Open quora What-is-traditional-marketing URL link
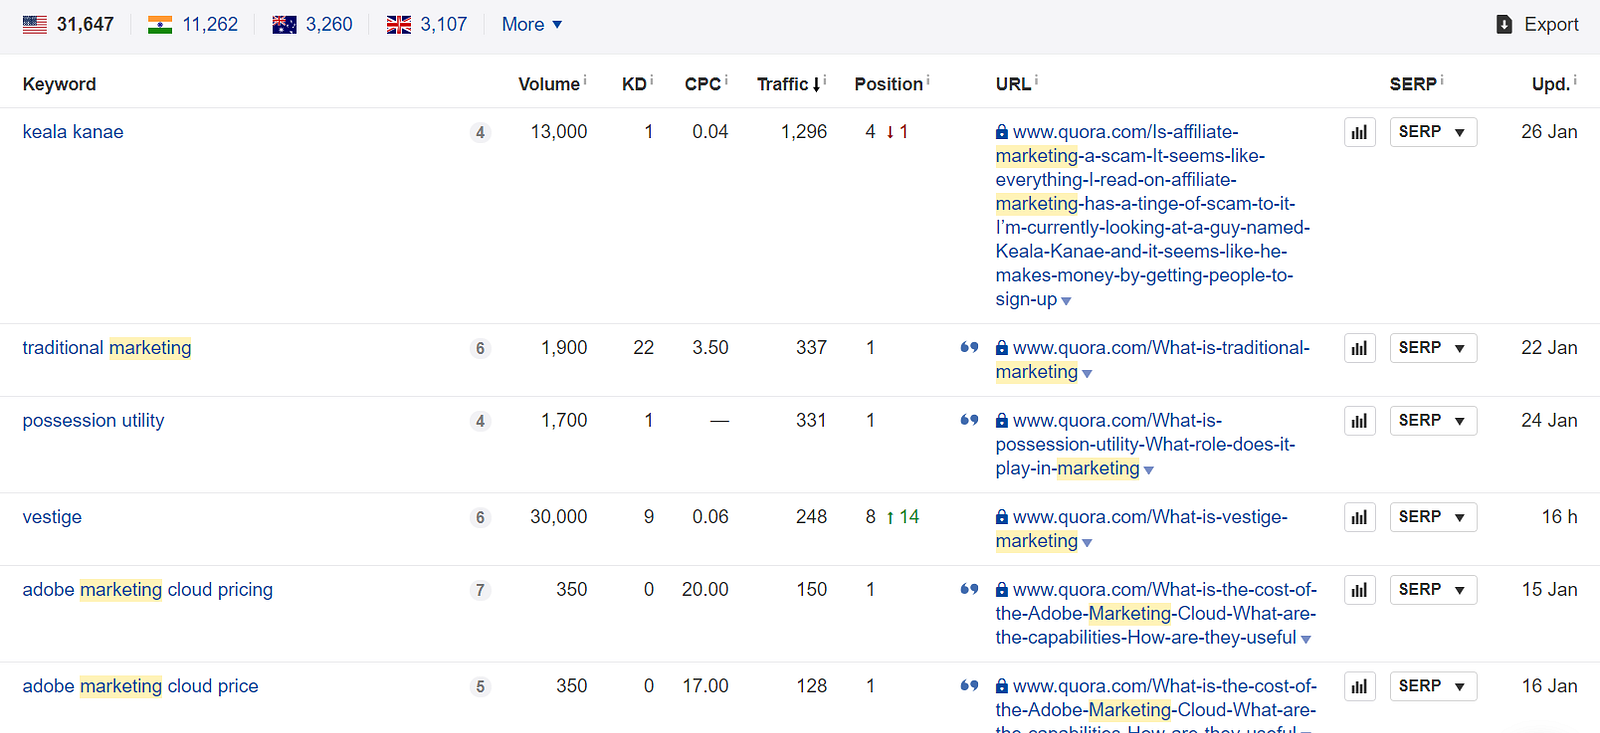The image size is (1600, 733). (1153, 360)
